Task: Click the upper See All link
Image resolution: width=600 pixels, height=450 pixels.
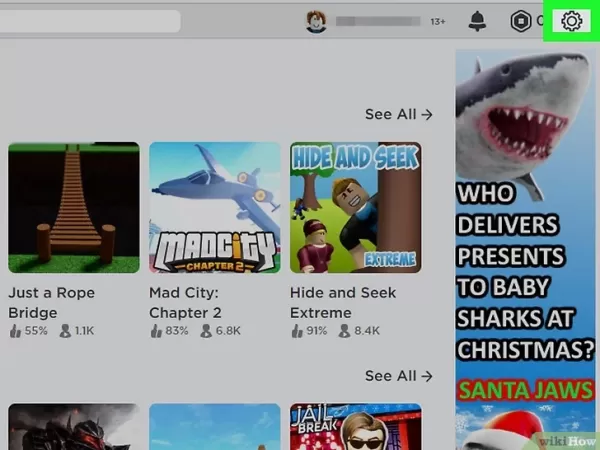Action: click(x=399, y=114)
